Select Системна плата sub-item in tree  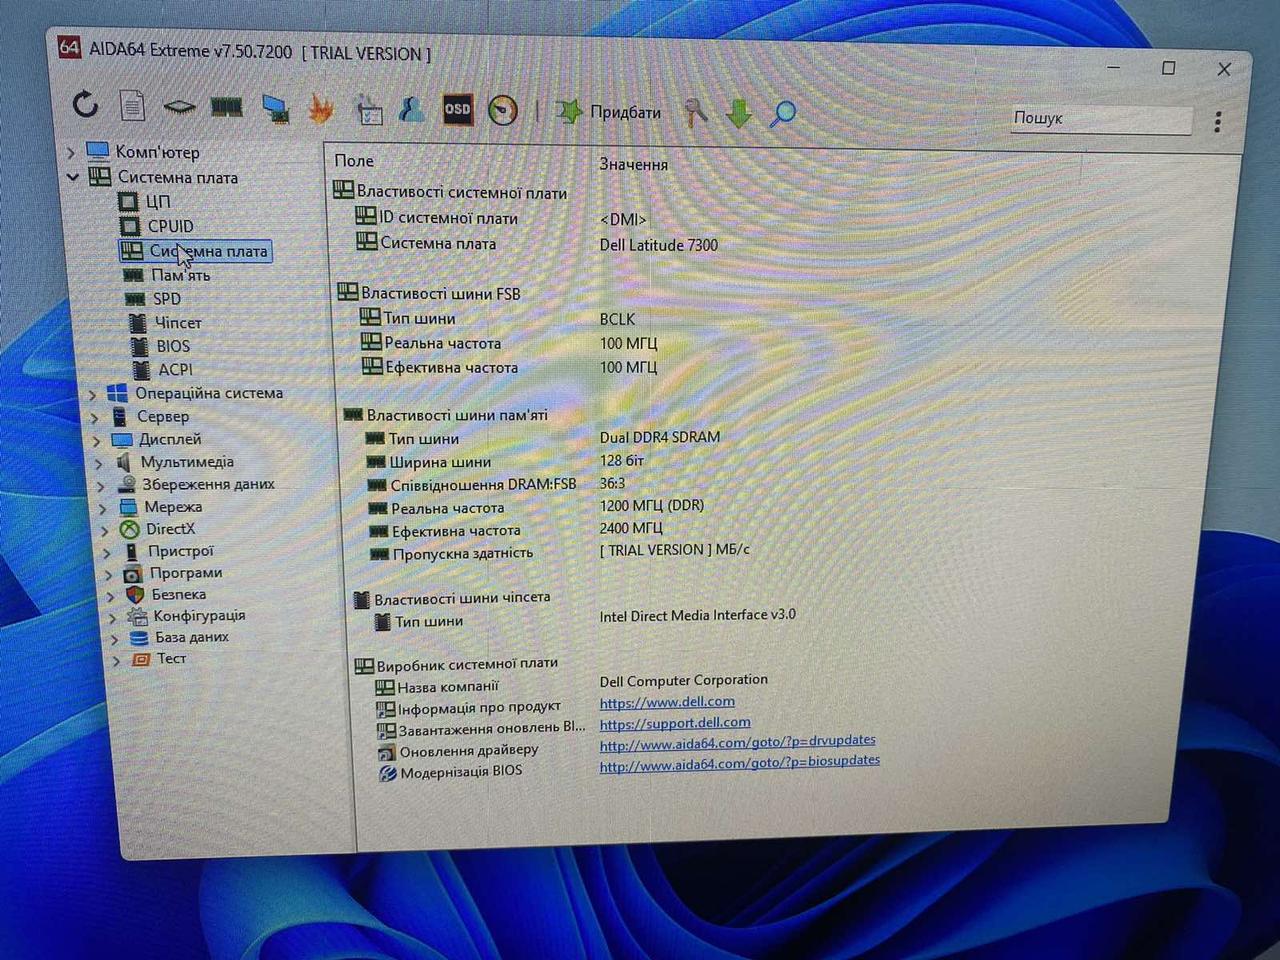click(x=195, y=251)
